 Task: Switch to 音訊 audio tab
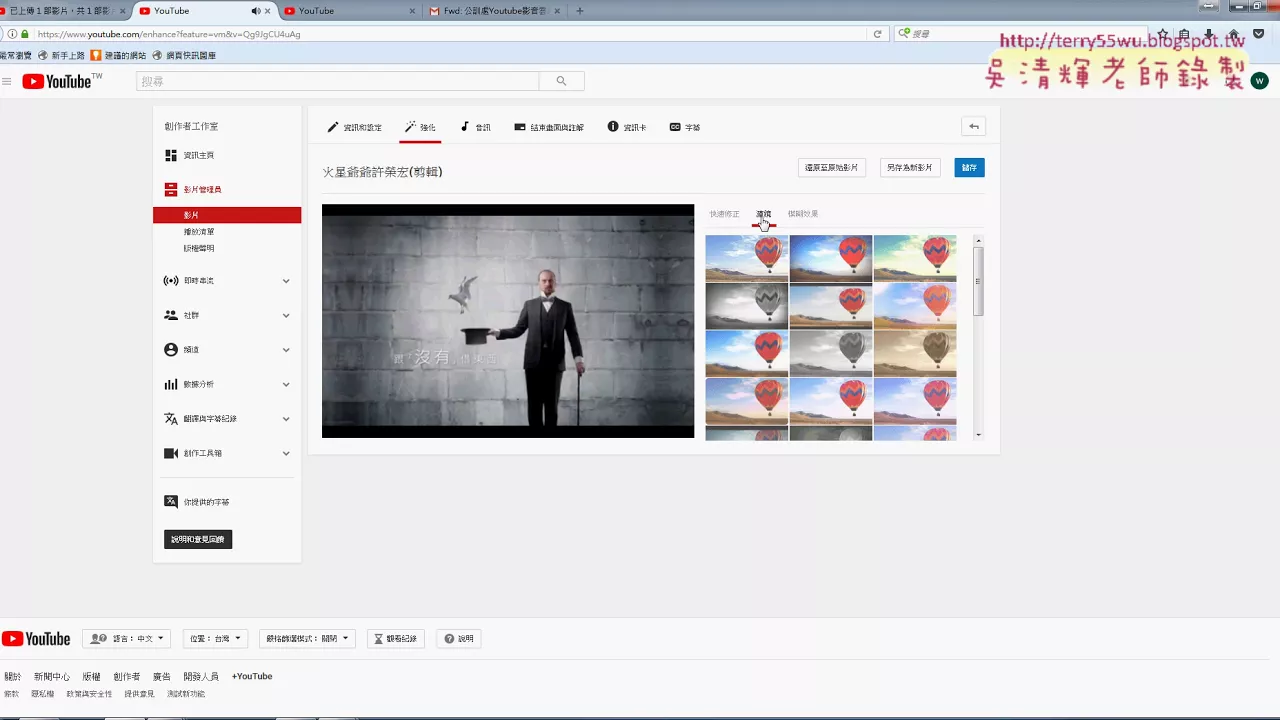pos(476,127)
